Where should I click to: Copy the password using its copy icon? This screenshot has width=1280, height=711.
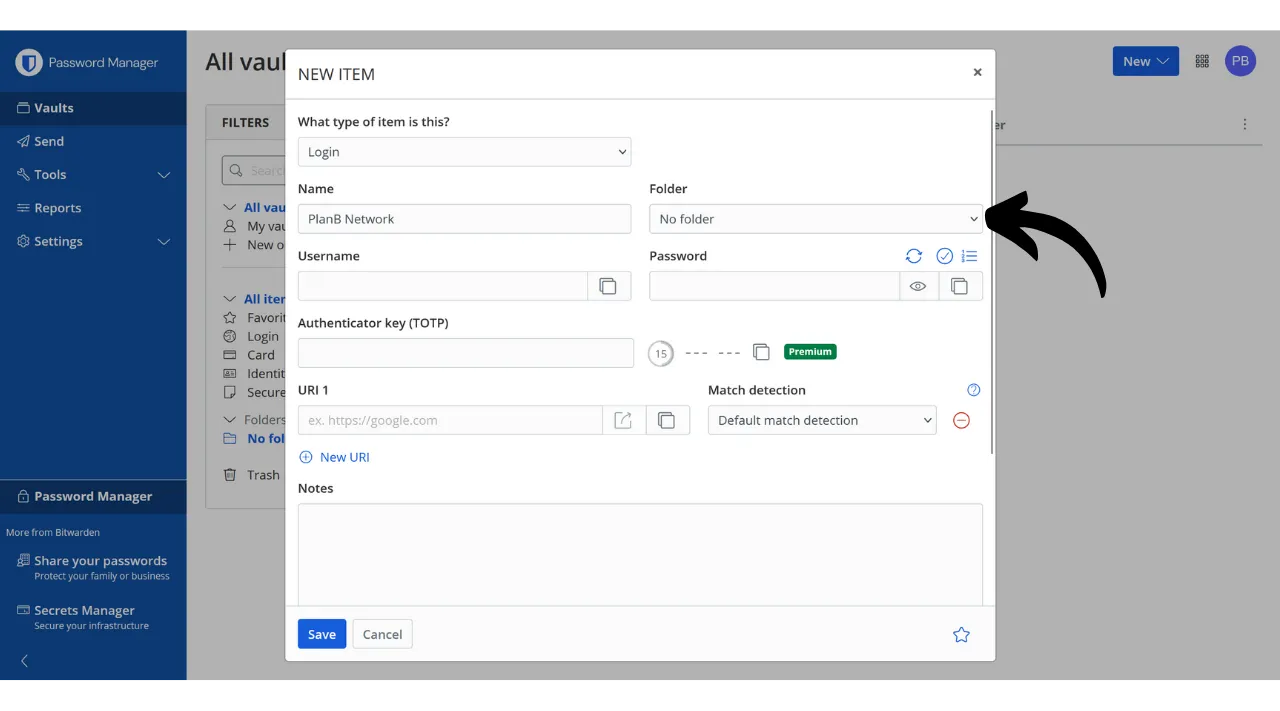pos(960,286)
